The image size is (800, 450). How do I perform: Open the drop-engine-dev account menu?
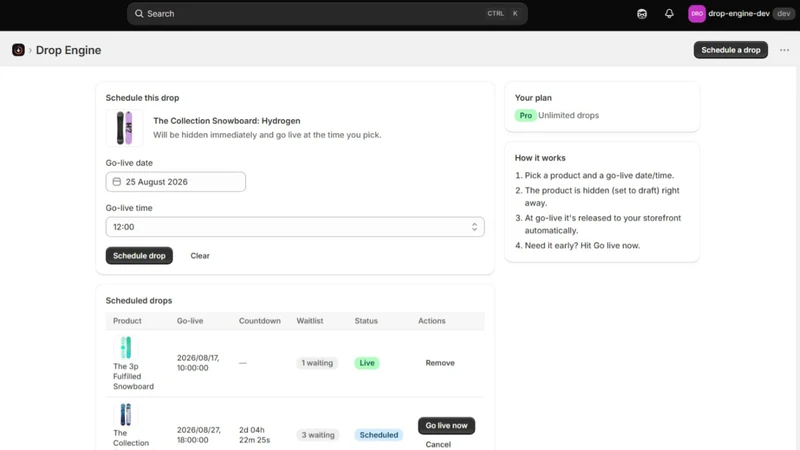740,14
